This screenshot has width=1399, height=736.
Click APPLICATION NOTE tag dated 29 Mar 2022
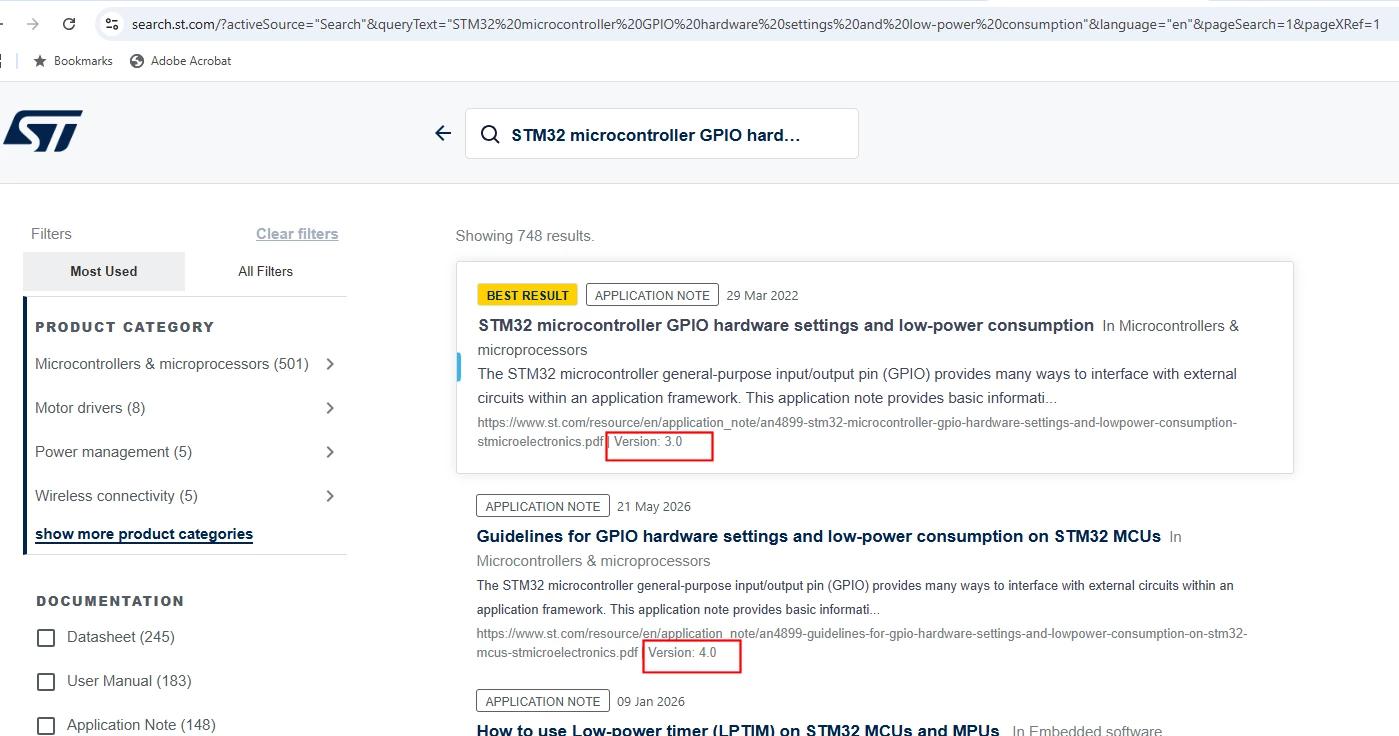(x=652, y=295)
